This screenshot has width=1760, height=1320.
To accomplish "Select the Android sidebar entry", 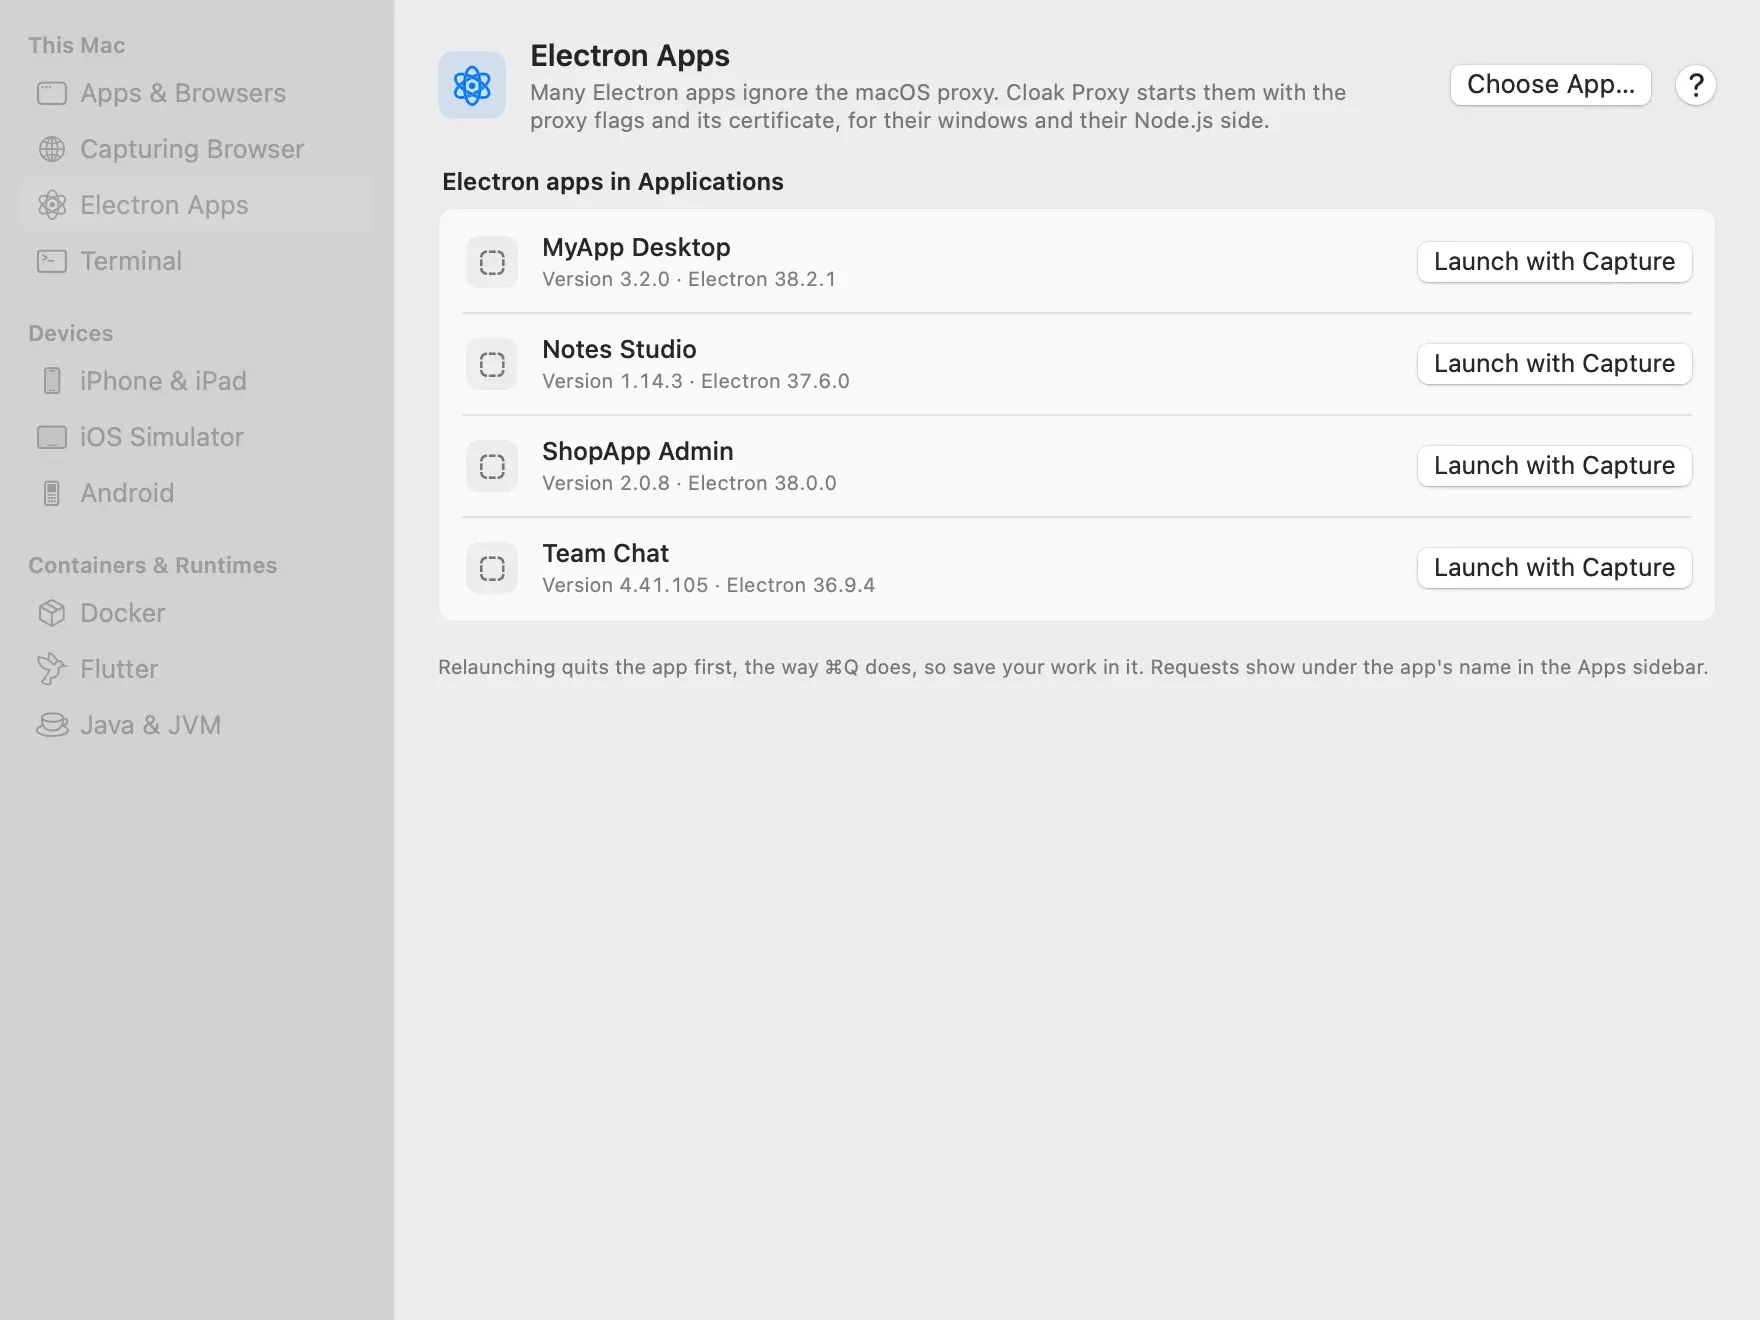I will click(196, 493).
